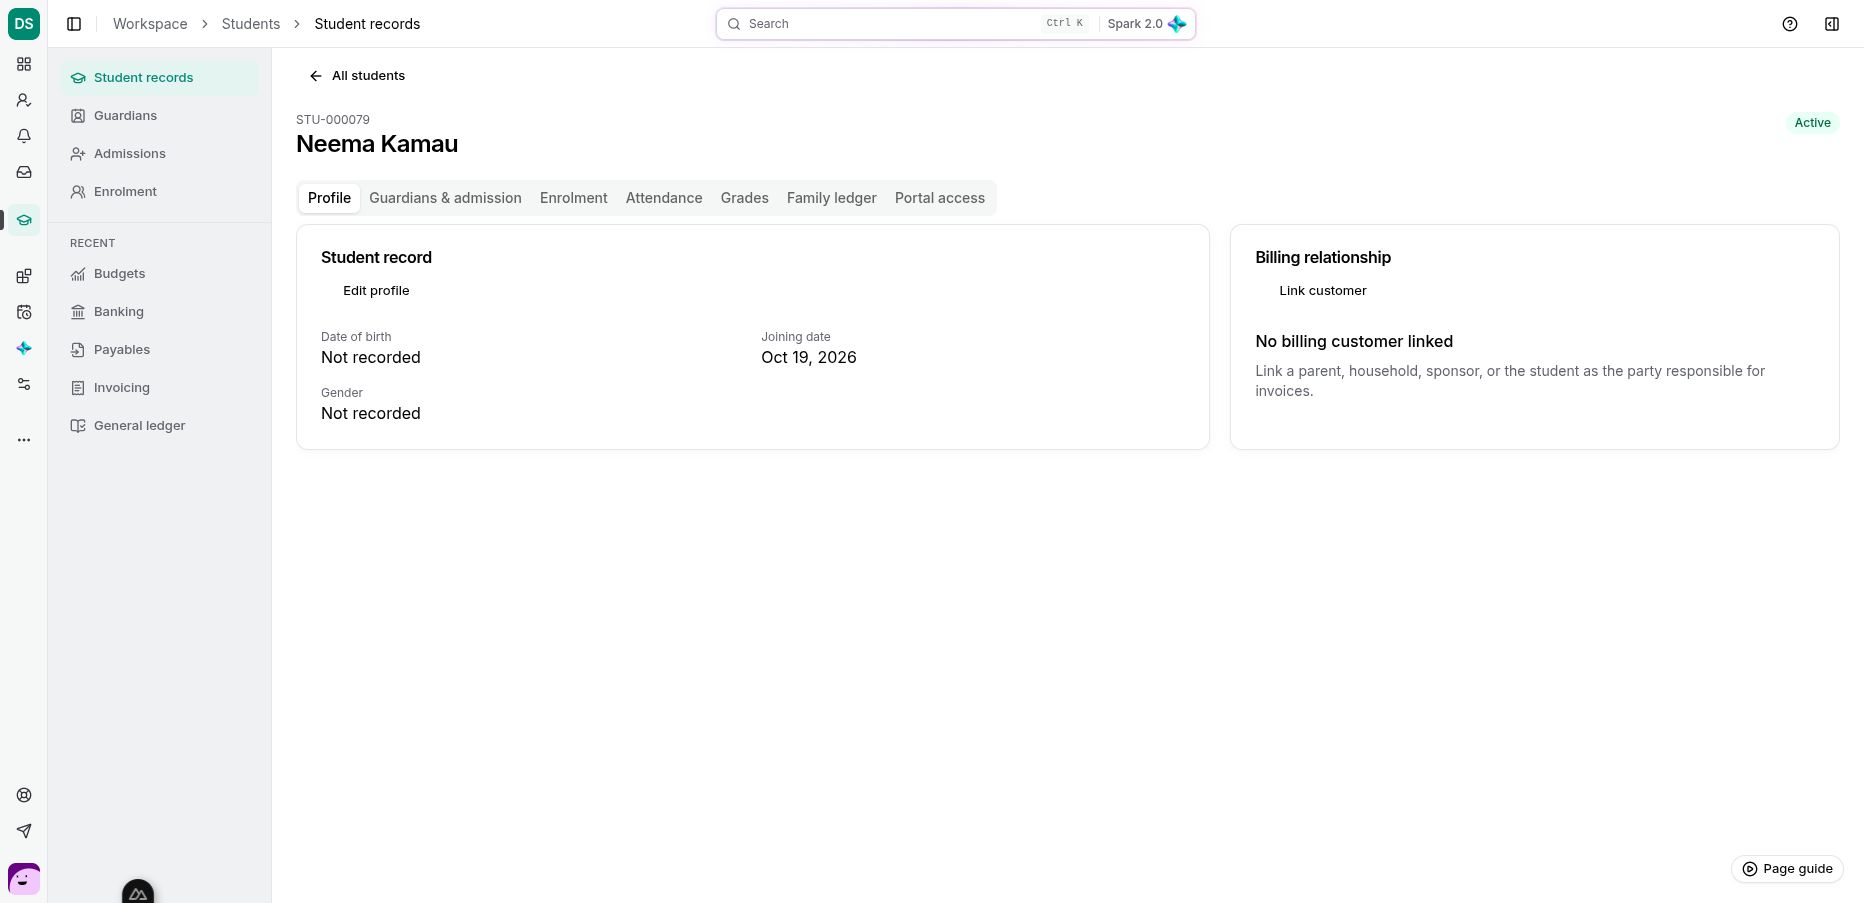Screen dimensions: 1864x903
Task: Open the Page guide button
Action: pos(1787,869)
